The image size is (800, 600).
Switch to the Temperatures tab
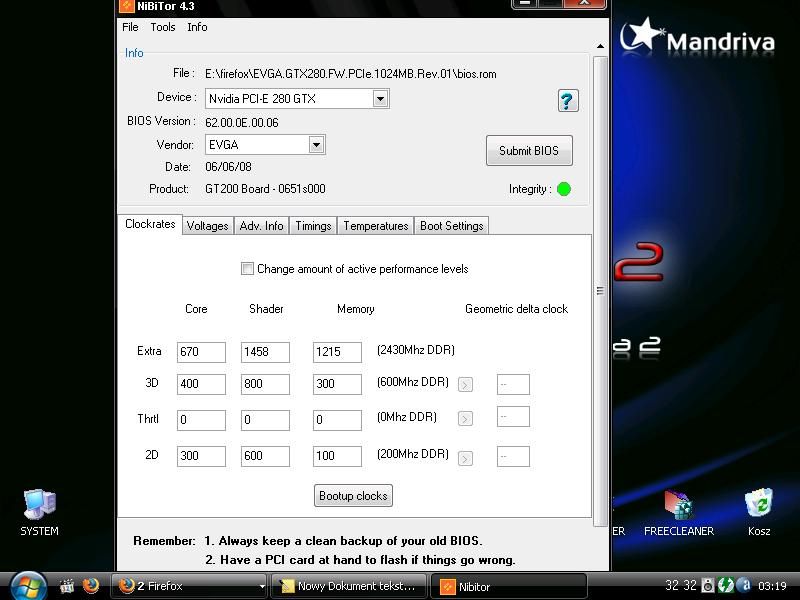pos(376,226)
